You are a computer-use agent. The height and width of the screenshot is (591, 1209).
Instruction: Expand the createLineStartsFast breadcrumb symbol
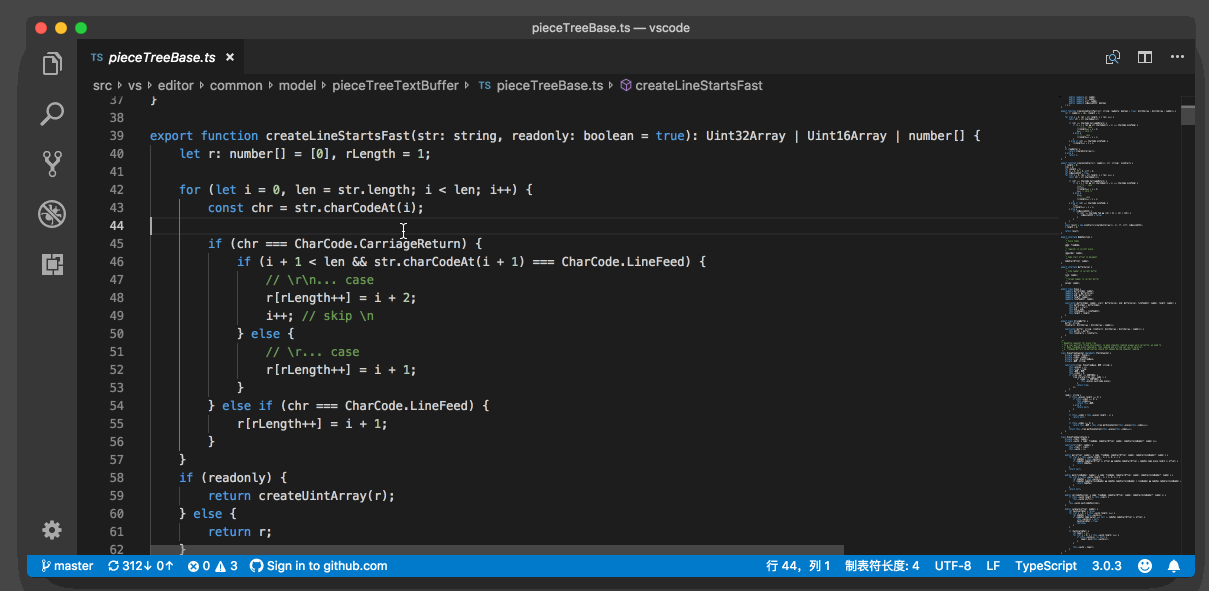tap(698, 86)
